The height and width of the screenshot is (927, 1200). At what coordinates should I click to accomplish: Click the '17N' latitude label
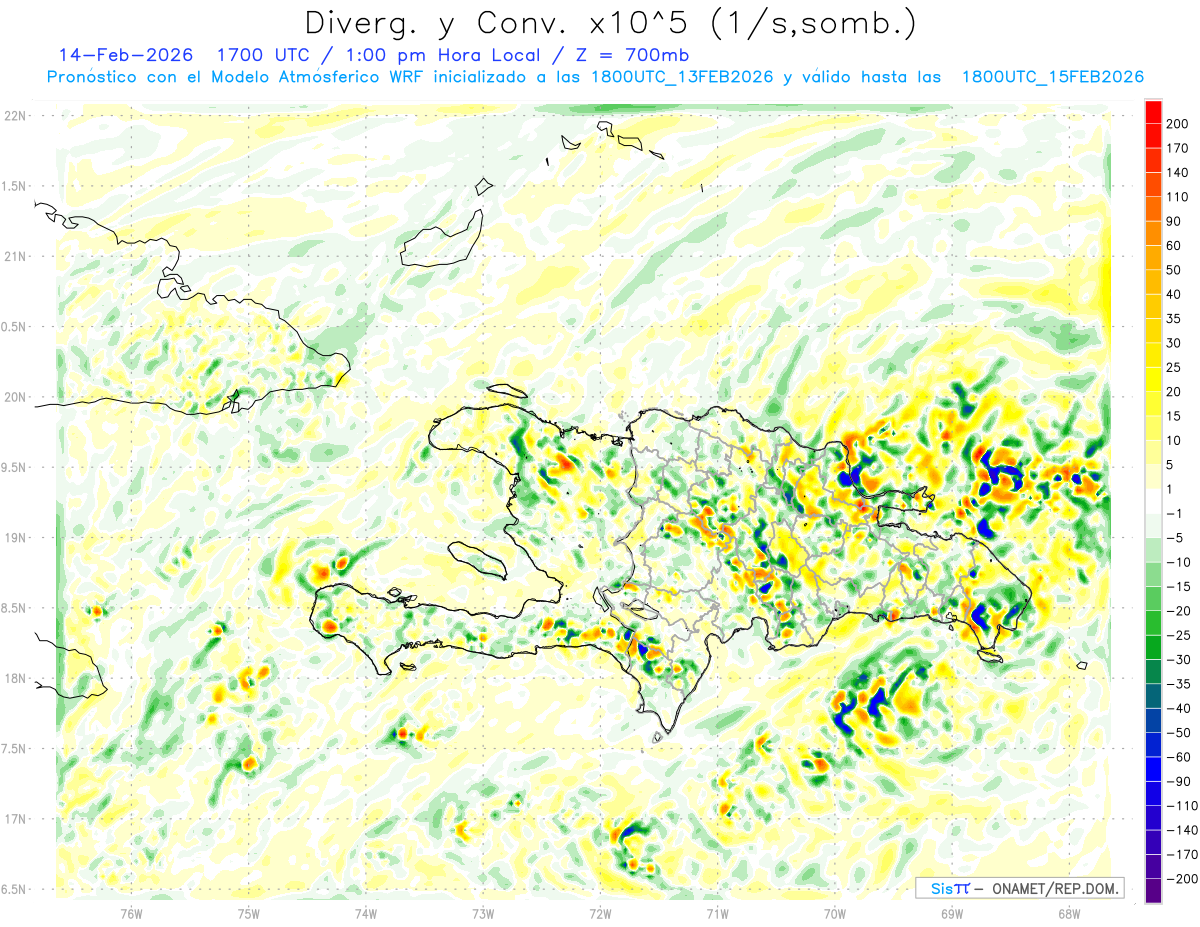pos(15,819)
